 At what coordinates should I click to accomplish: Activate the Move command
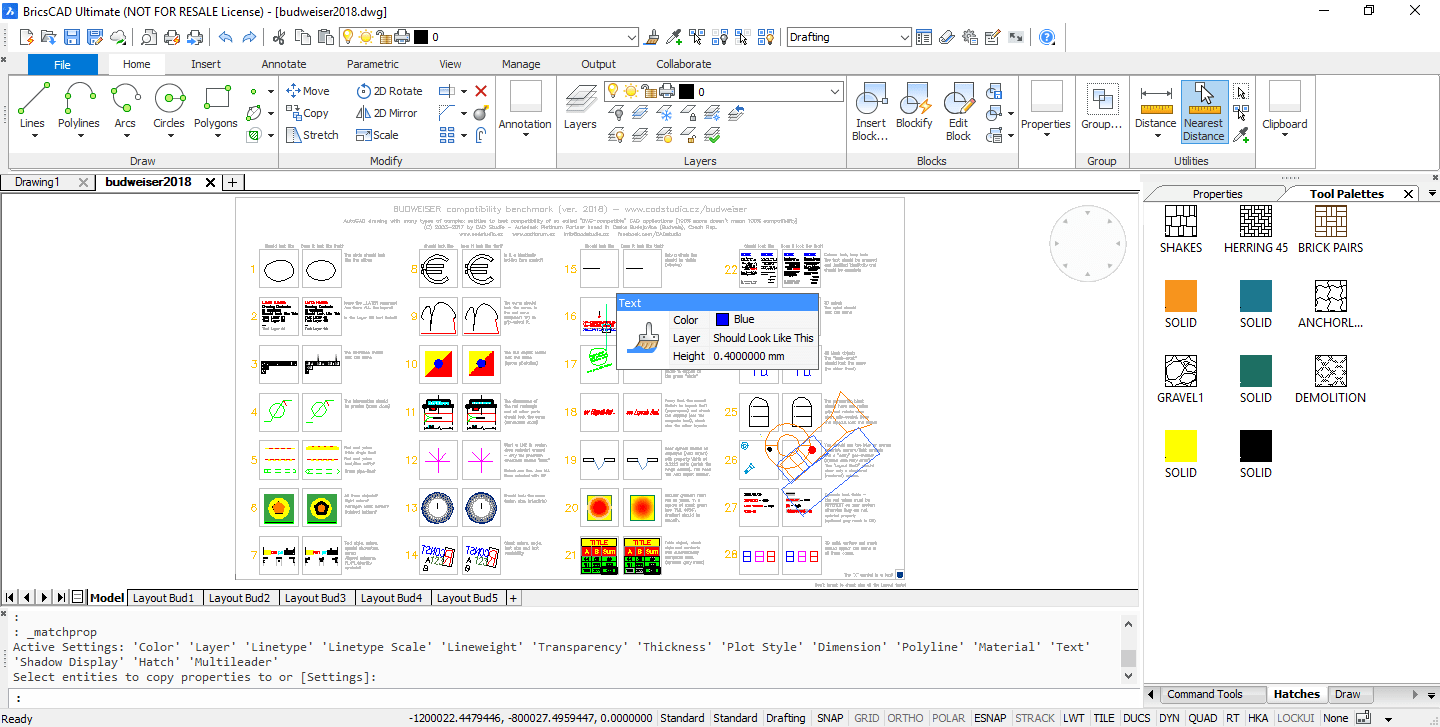pyautogui.click(x=307, y=91)
